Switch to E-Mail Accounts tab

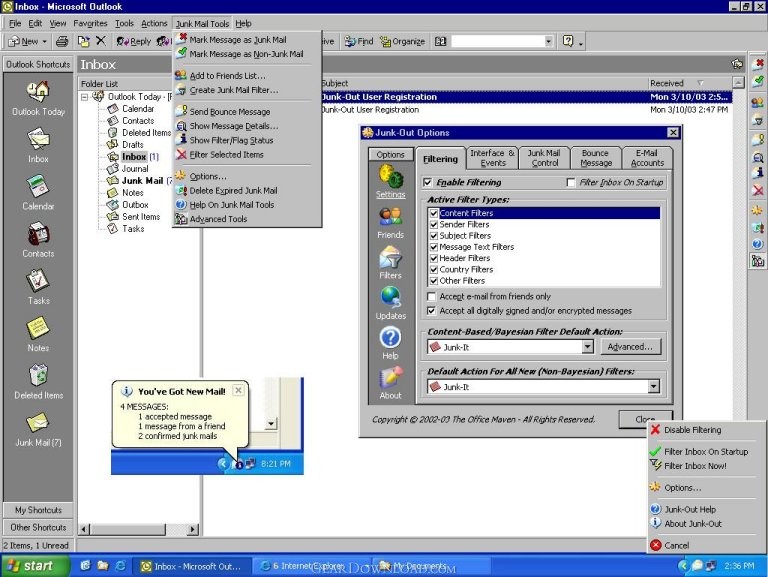(x=647, y=158)
